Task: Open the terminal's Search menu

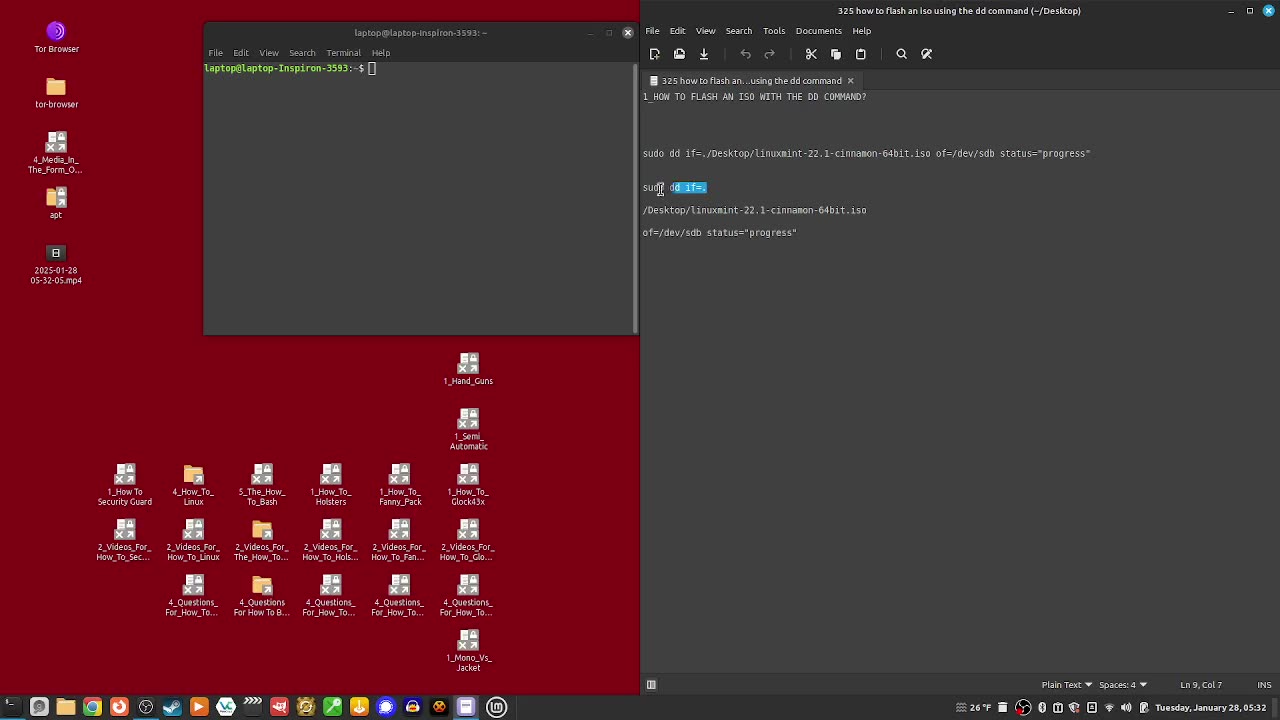Action: point(302,53)
